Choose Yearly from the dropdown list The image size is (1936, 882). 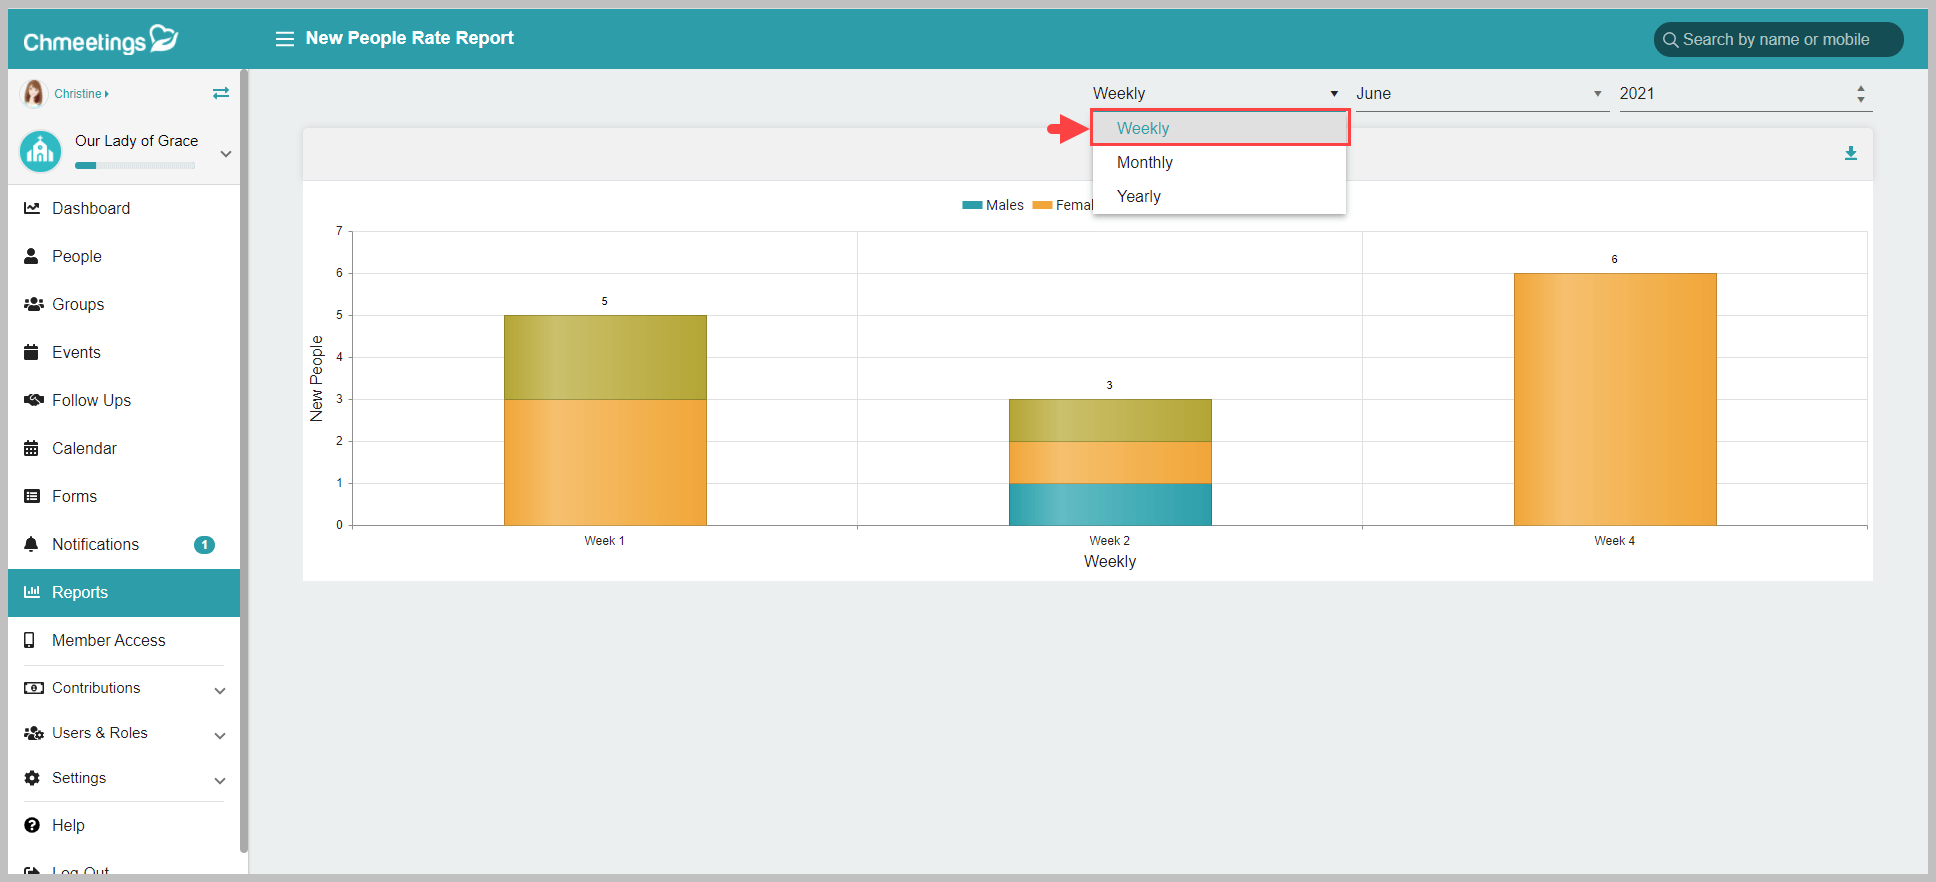coord(1220,196)
